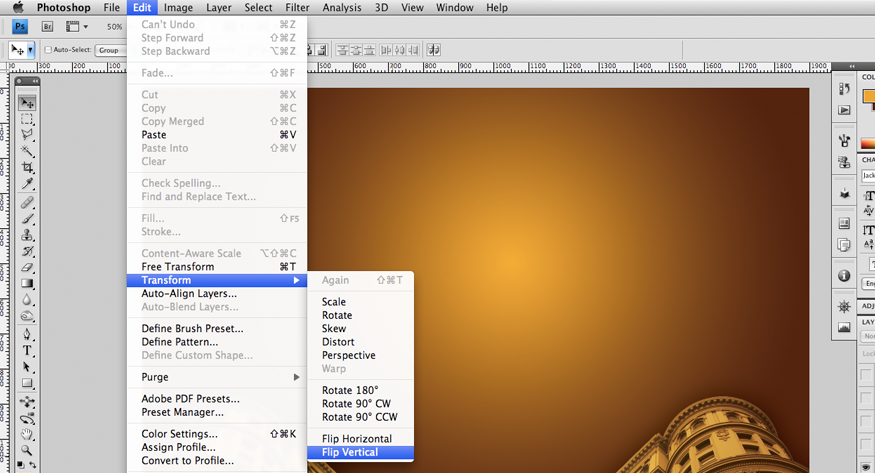This screenshot has width=875, height=473.
Task: Select the Brush tool
Action: [27, 219]
